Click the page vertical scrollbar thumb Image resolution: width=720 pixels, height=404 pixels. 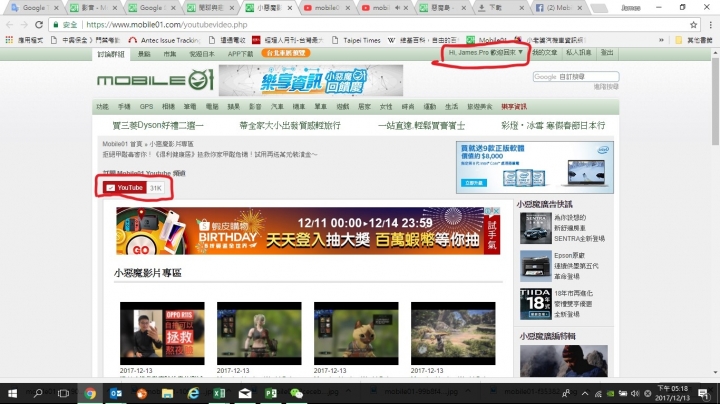coord(715,101)
